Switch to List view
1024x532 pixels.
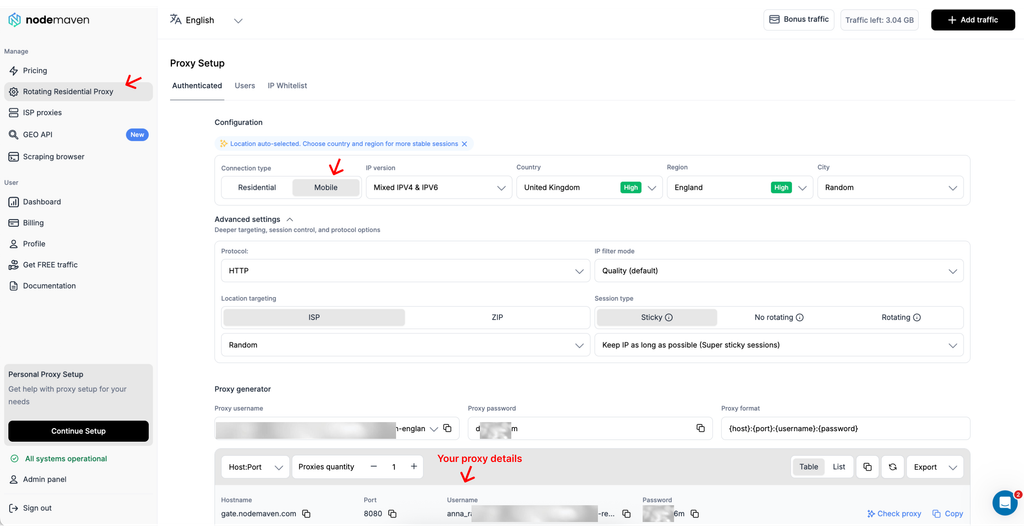tap(839, 467)
